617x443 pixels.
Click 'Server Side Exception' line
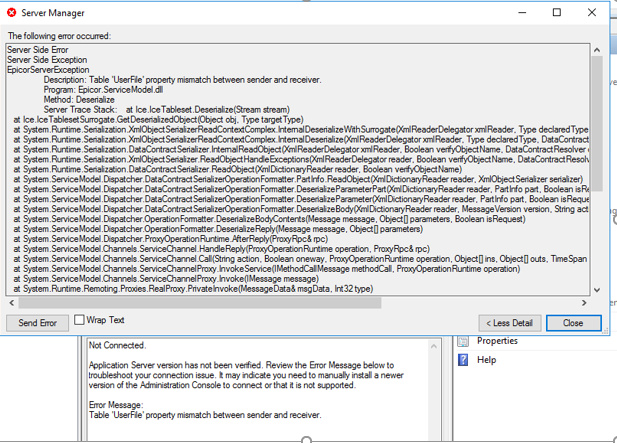click(x=47, y=60)
